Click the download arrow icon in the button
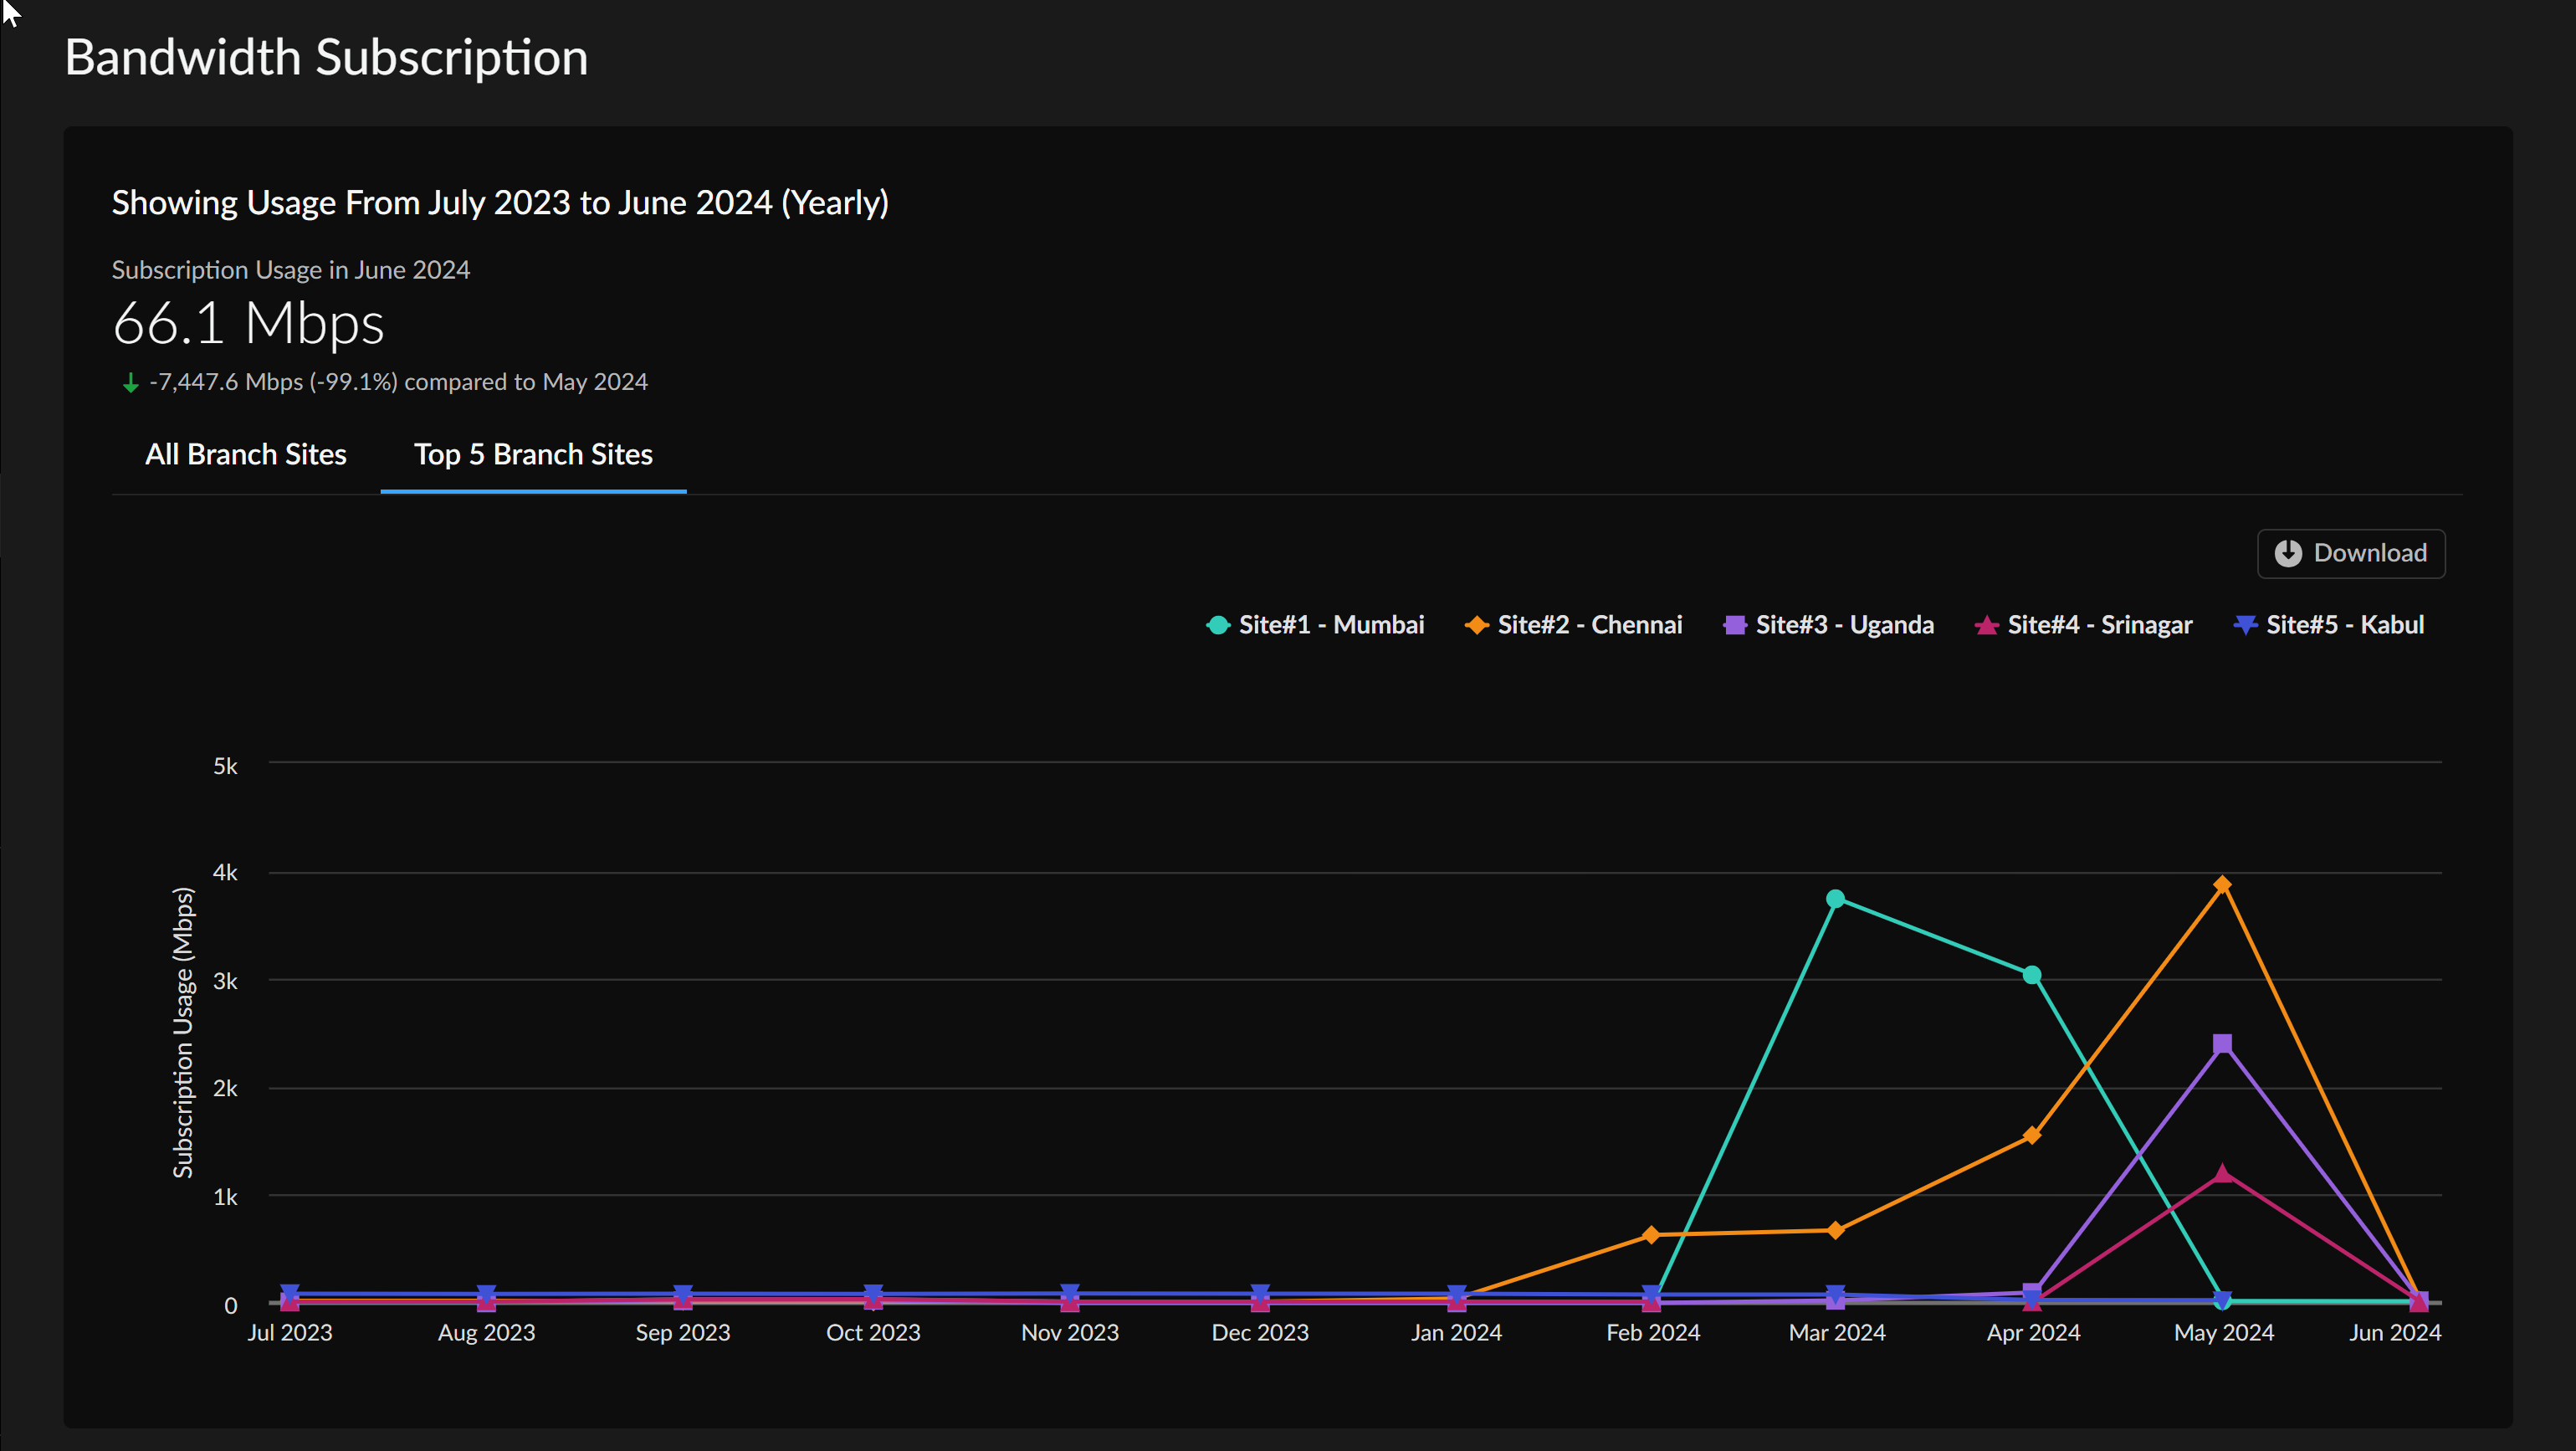Image resolution: width=2576 pixels, height=1451 pixels. coord(2288,553)
